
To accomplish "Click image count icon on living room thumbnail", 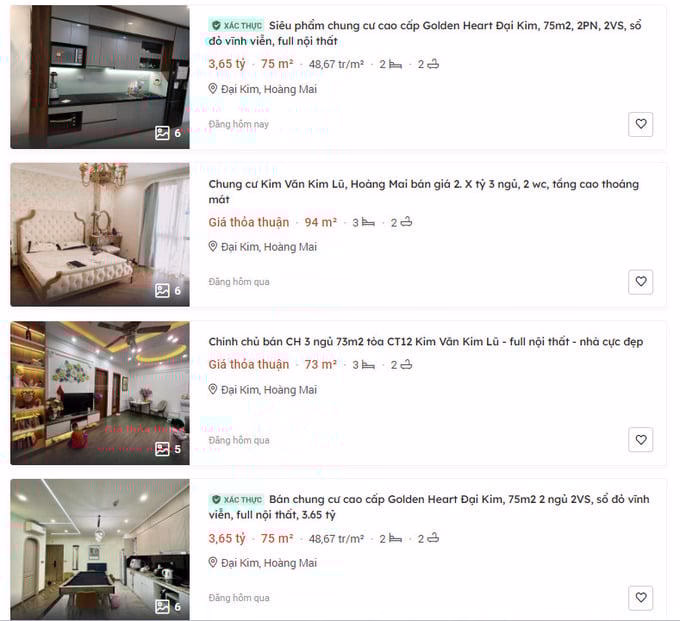I will click(162, 449).
